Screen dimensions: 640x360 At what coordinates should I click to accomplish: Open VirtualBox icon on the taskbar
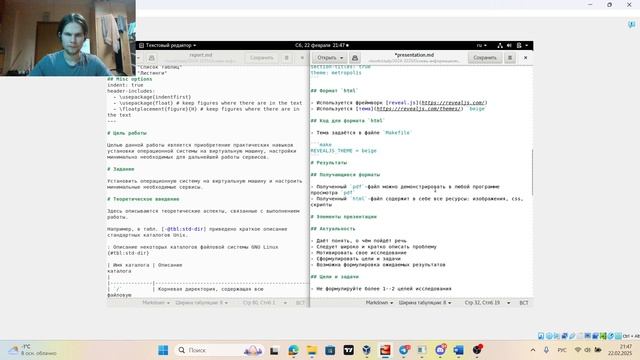(x=367, y=350)
